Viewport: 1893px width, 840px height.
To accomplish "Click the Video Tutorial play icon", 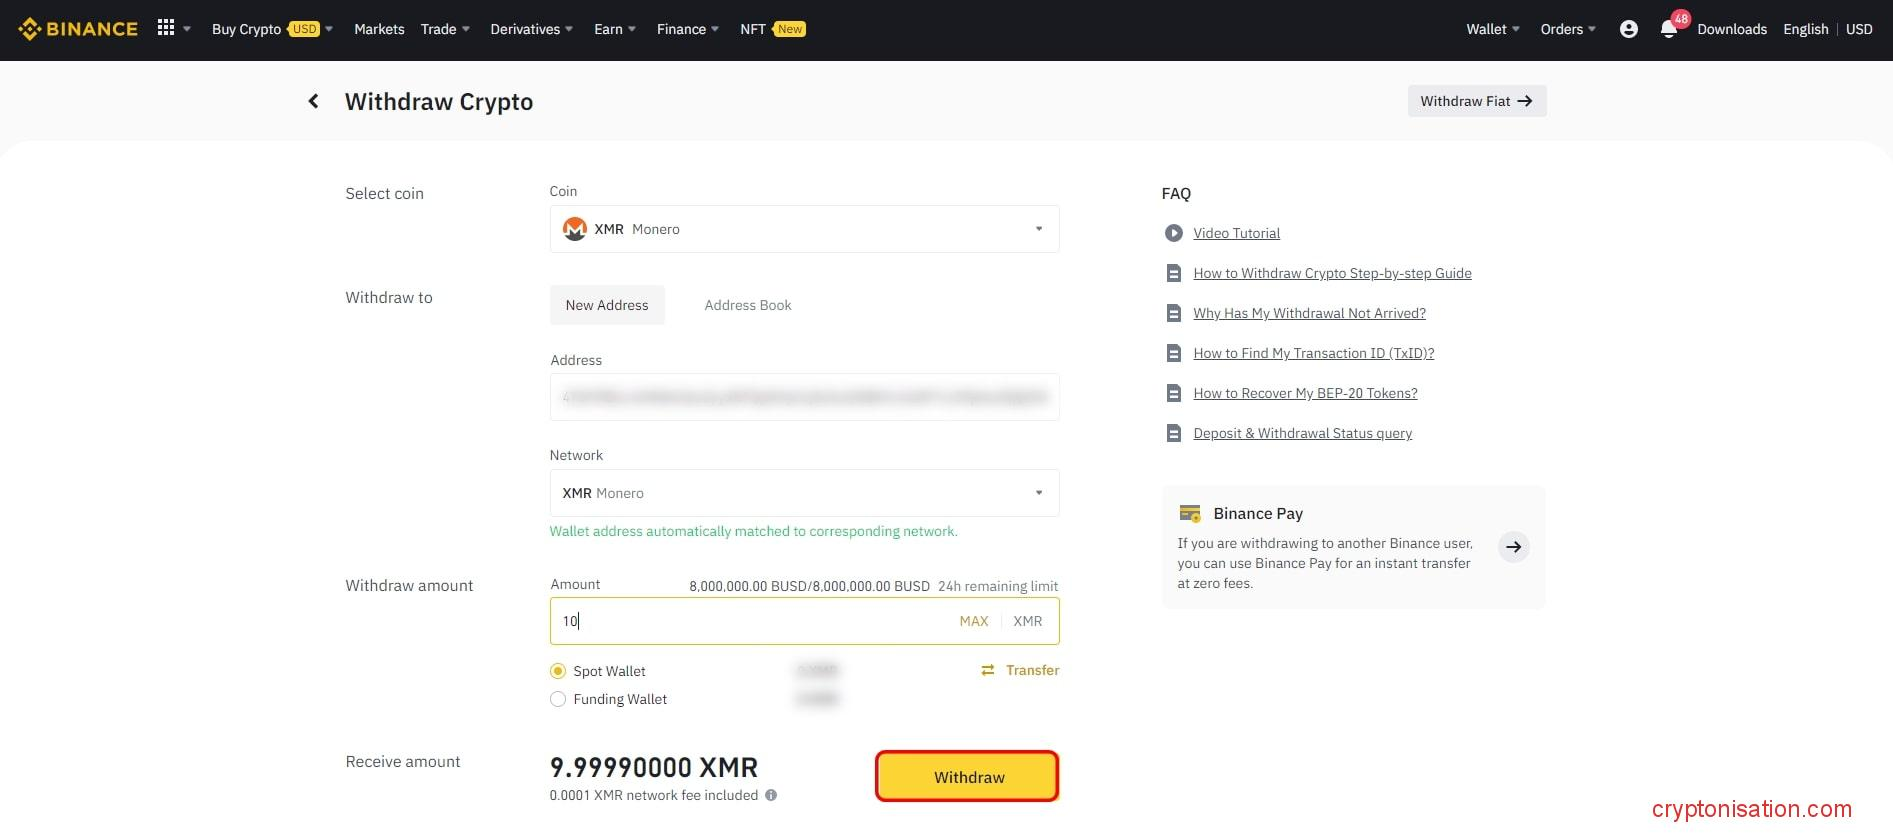I will [x=1174, y=233].
